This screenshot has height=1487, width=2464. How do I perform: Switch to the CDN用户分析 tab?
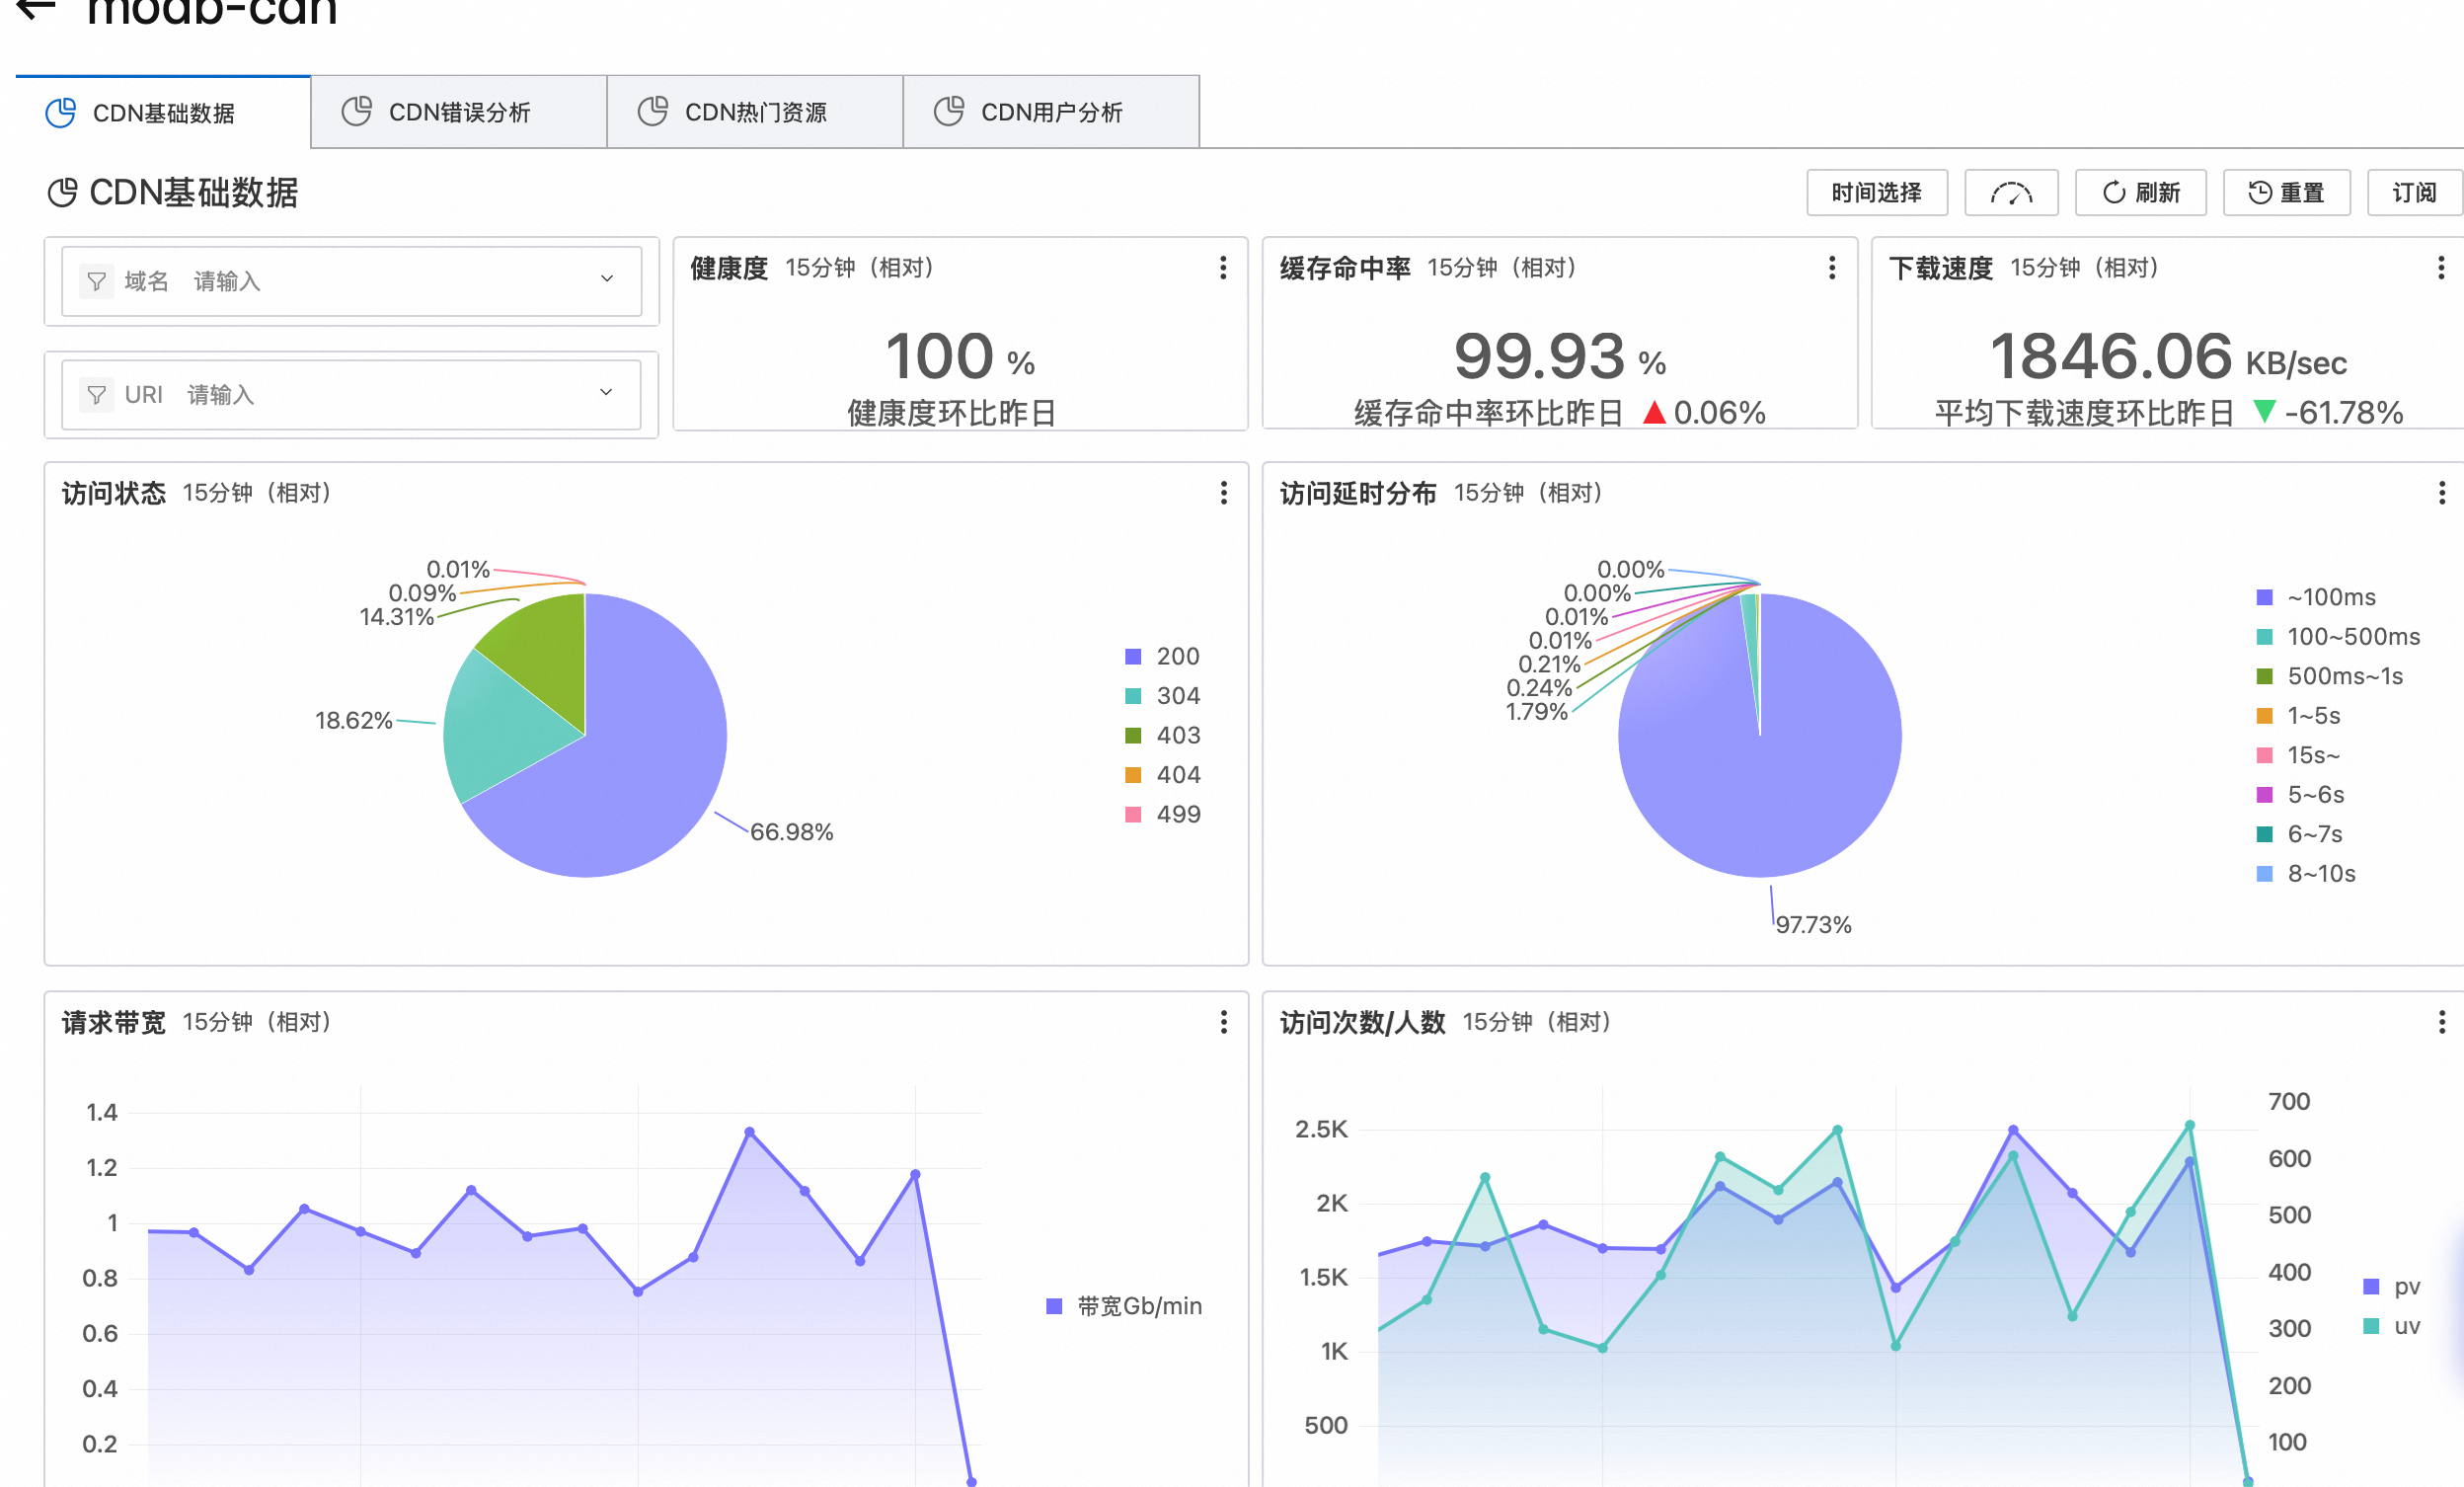point(1050,112)
